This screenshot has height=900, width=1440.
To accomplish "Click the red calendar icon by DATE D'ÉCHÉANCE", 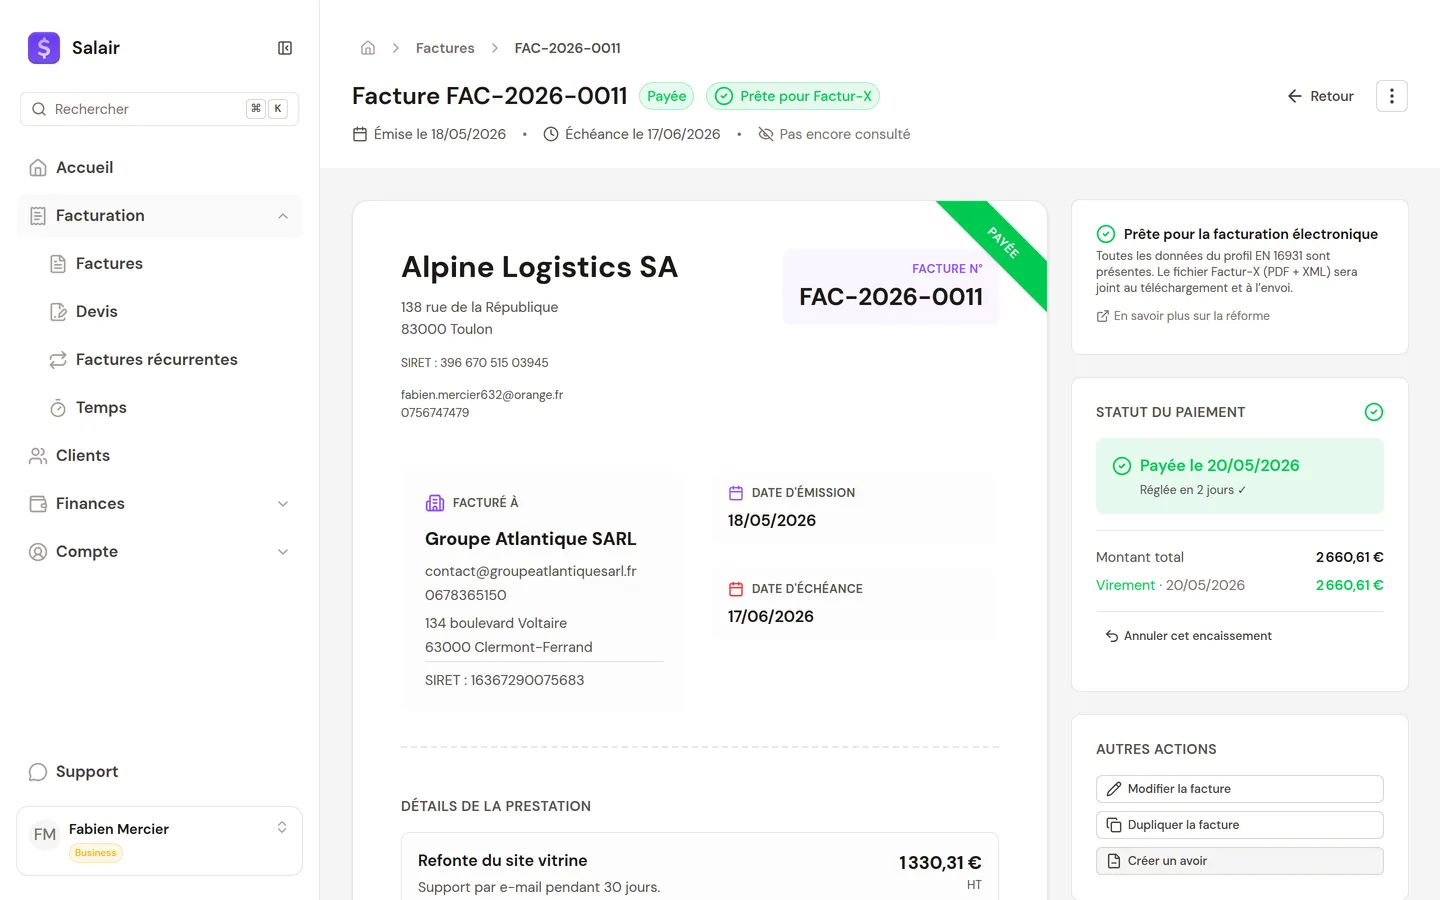I will (736, 589).
